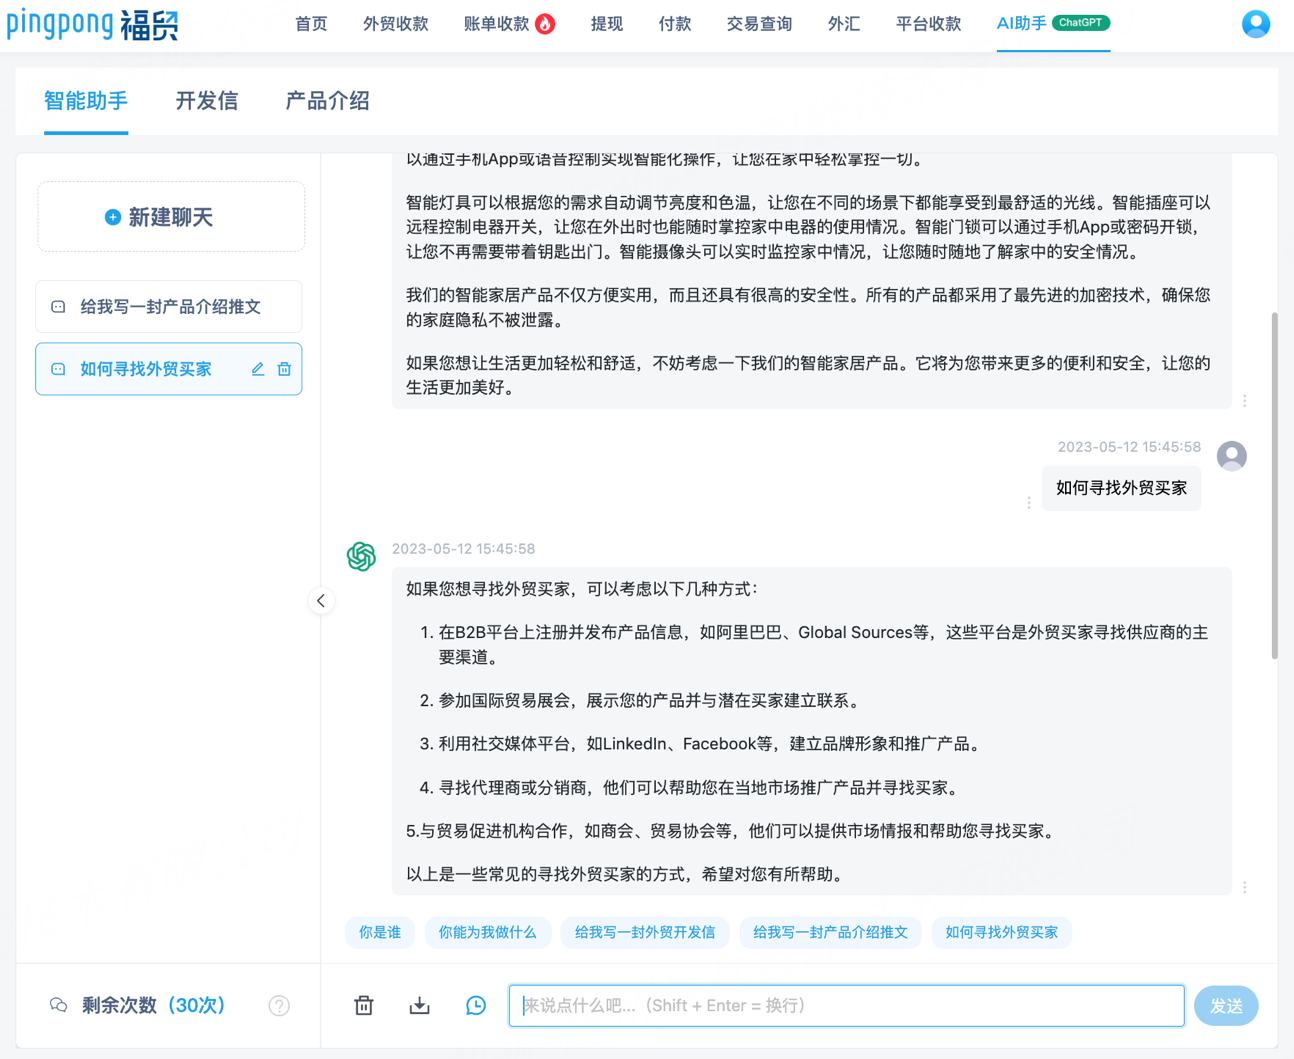This screenshot has height=1059, width=1294.
Task: Open the user avatar in the top right
Action: click(1256, 23)
